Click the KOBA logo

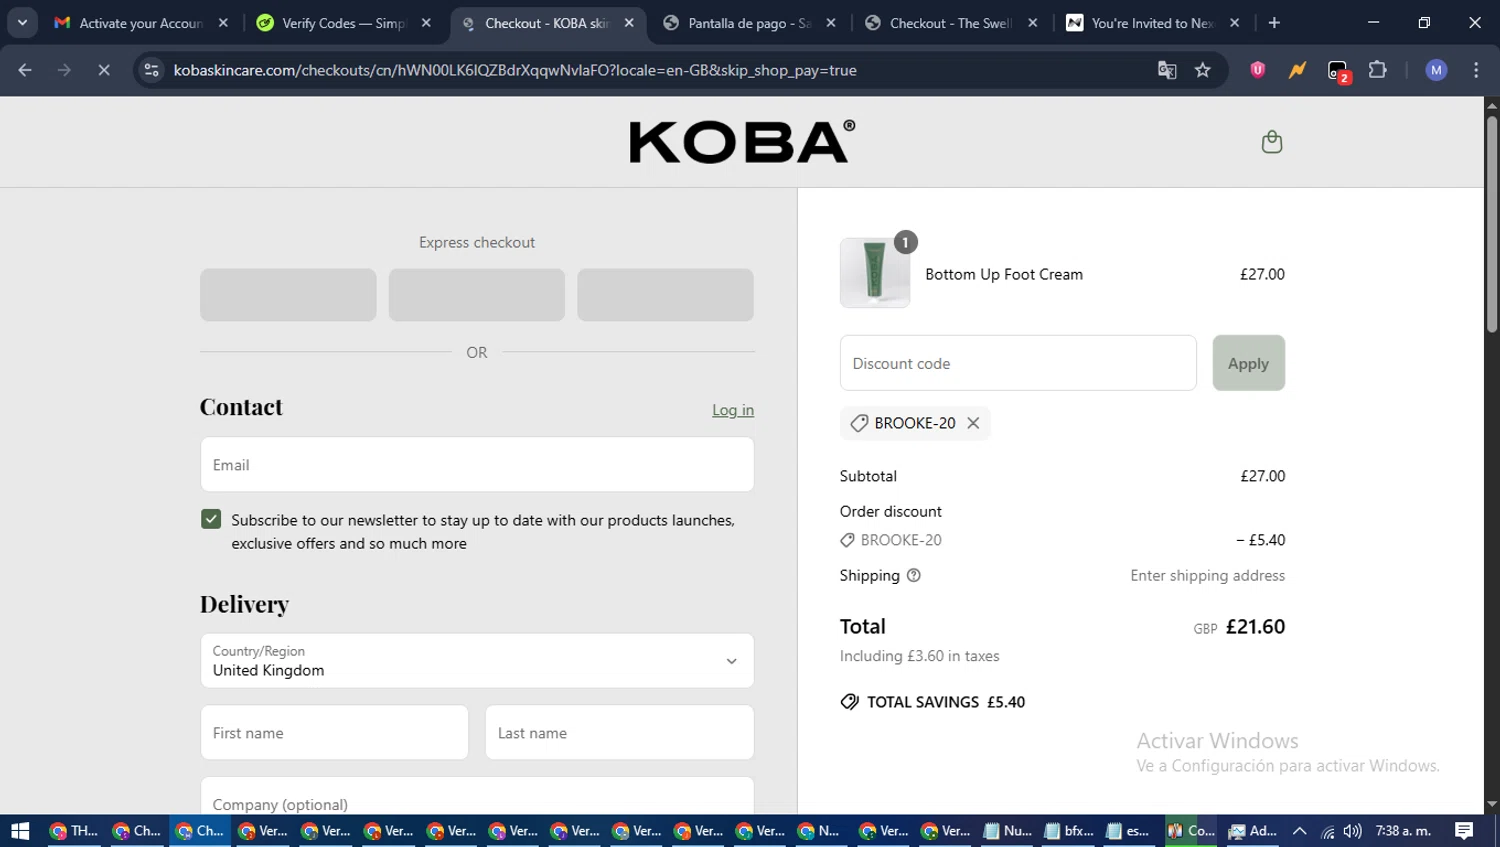[742, 142]
